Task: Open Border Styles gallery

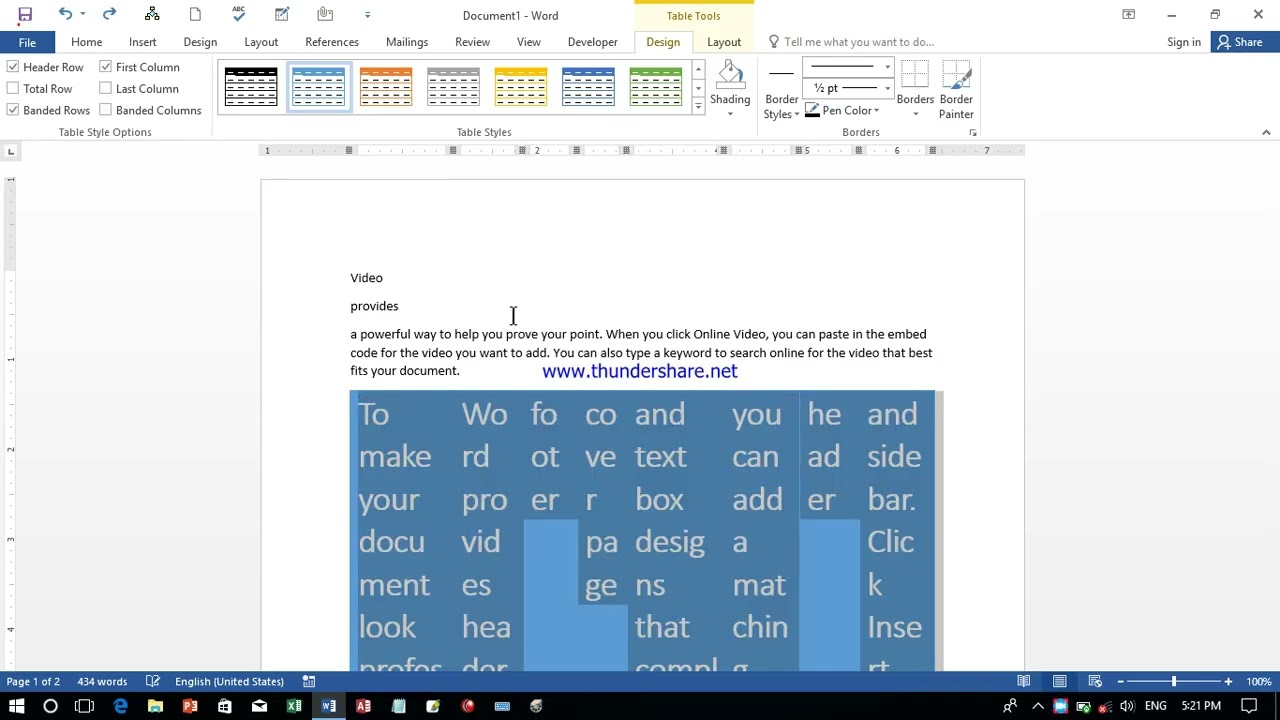Action: click(781, 91)
